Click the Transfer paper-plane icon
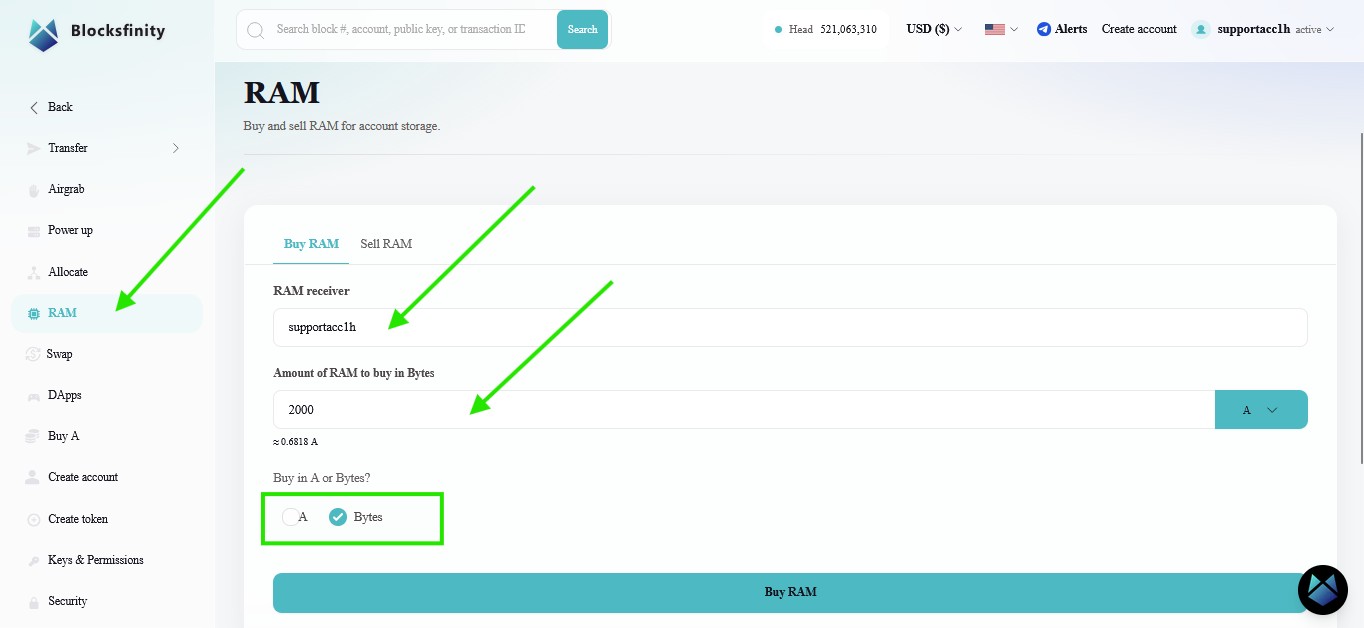 34,148
